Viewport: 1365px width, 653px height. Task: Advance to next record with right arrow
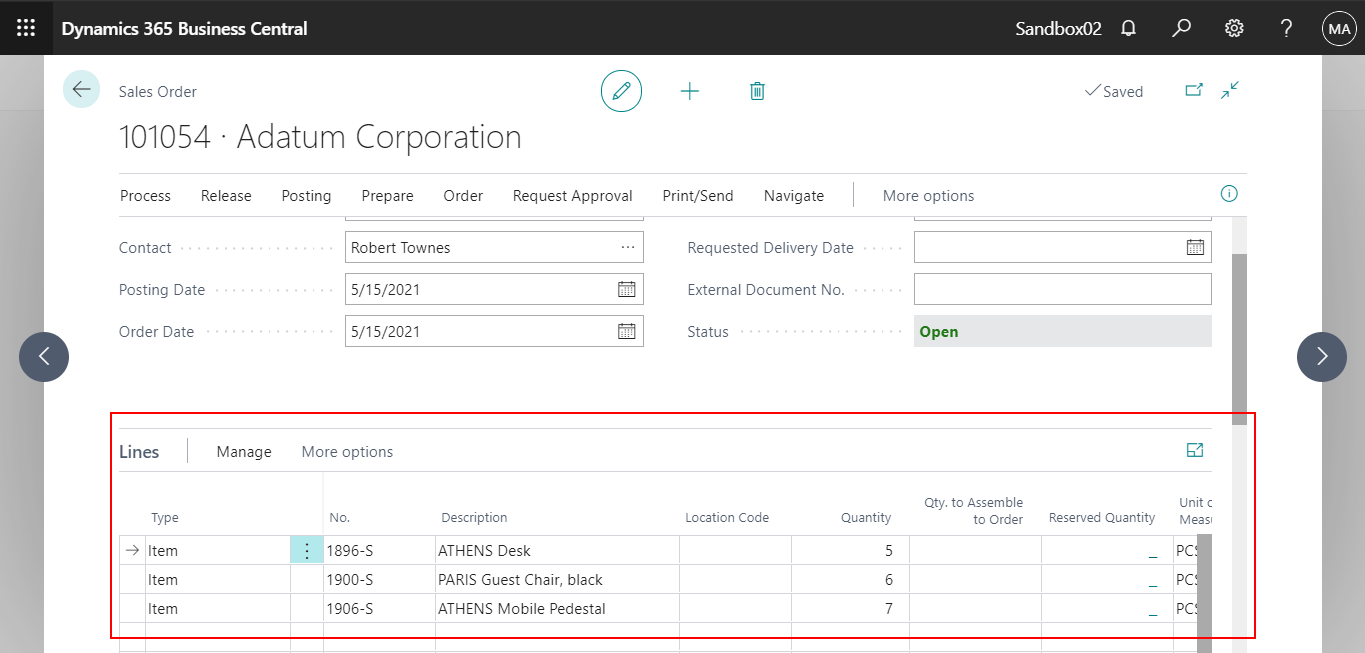pyautogui.click(x=1321, y=356)
